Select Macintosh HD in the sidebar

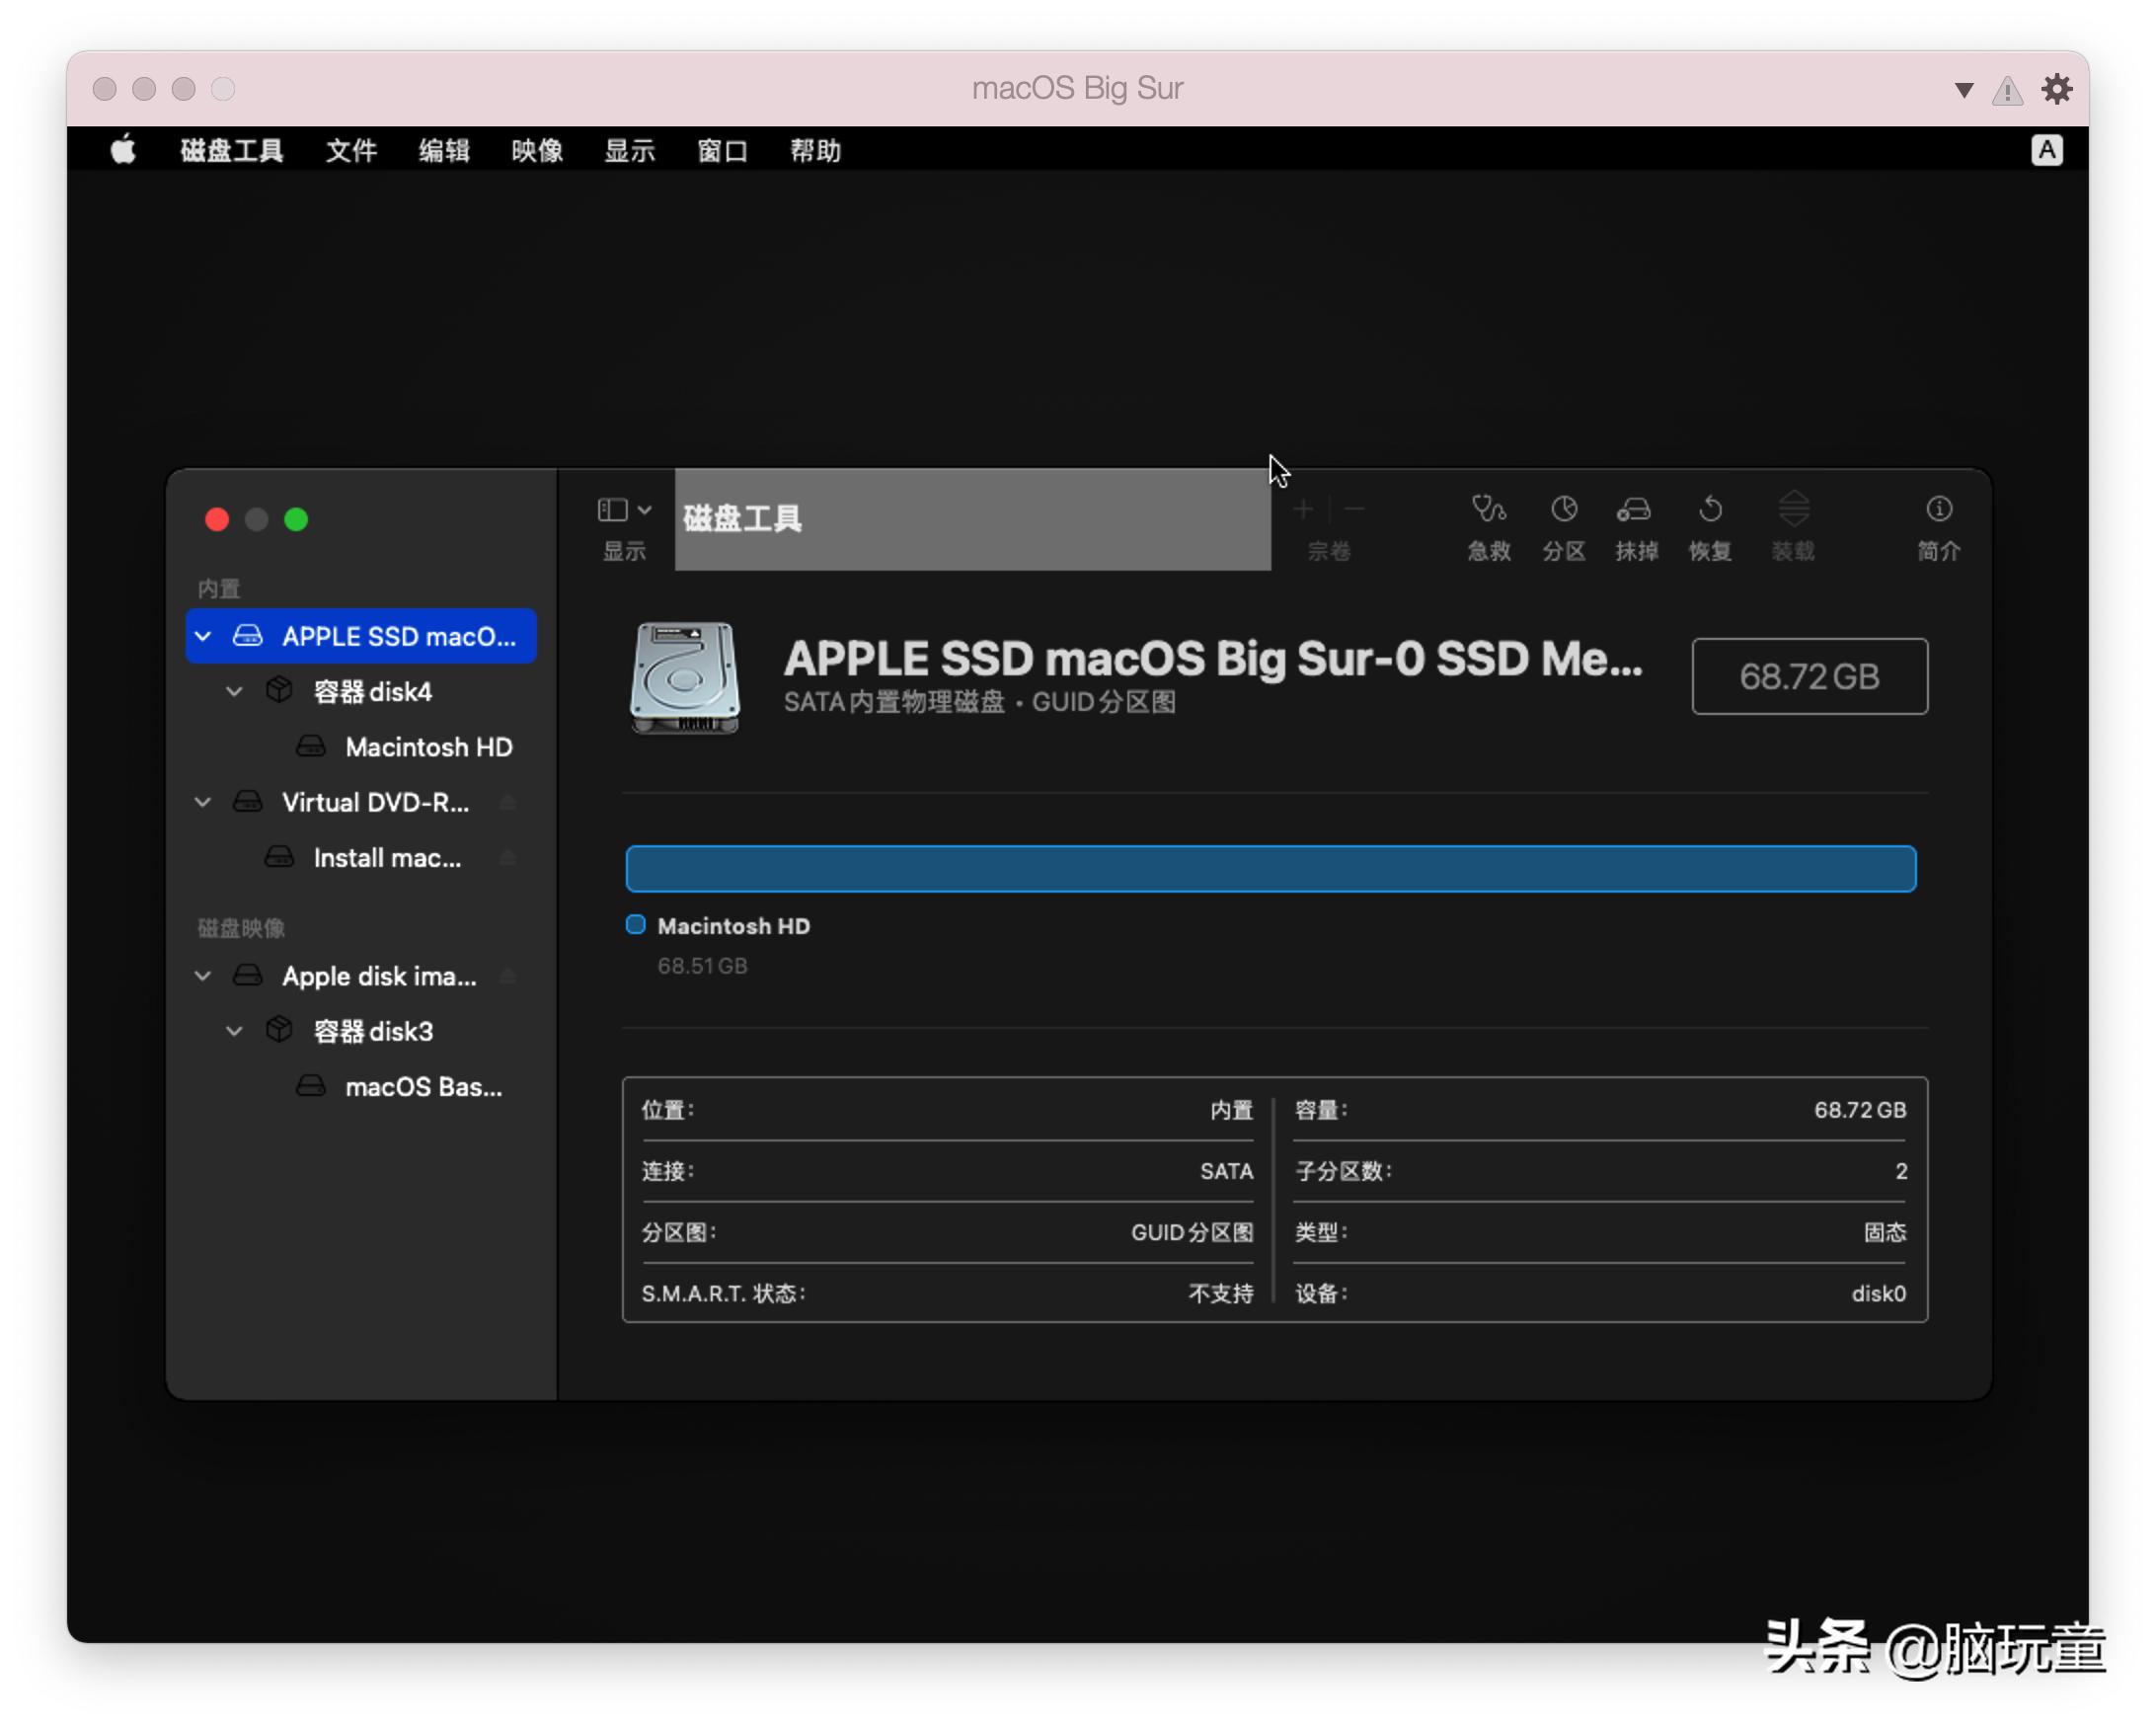[x=428, y=748]
